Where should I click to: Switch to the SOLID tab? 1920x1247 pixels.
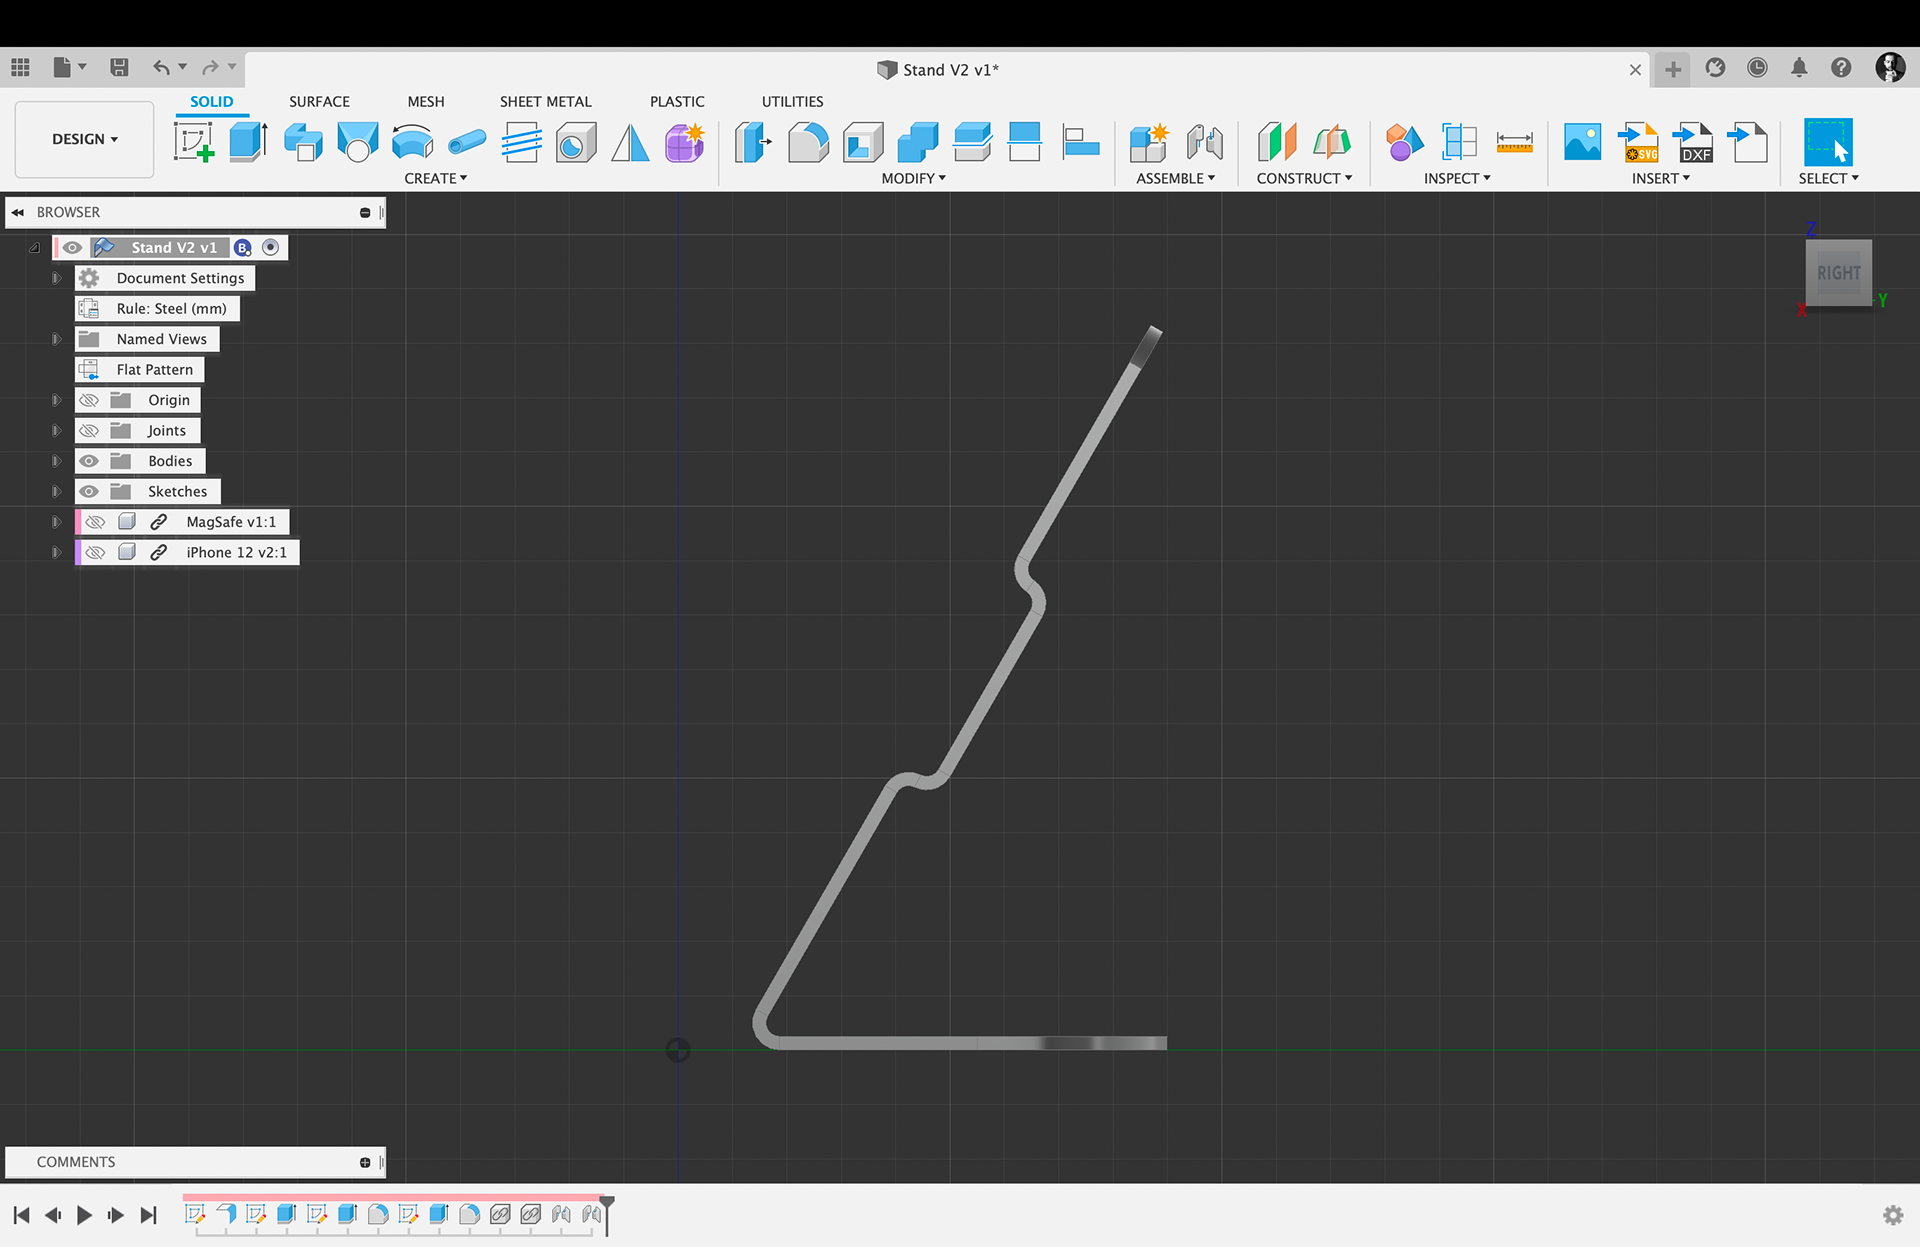coord(211,101)
